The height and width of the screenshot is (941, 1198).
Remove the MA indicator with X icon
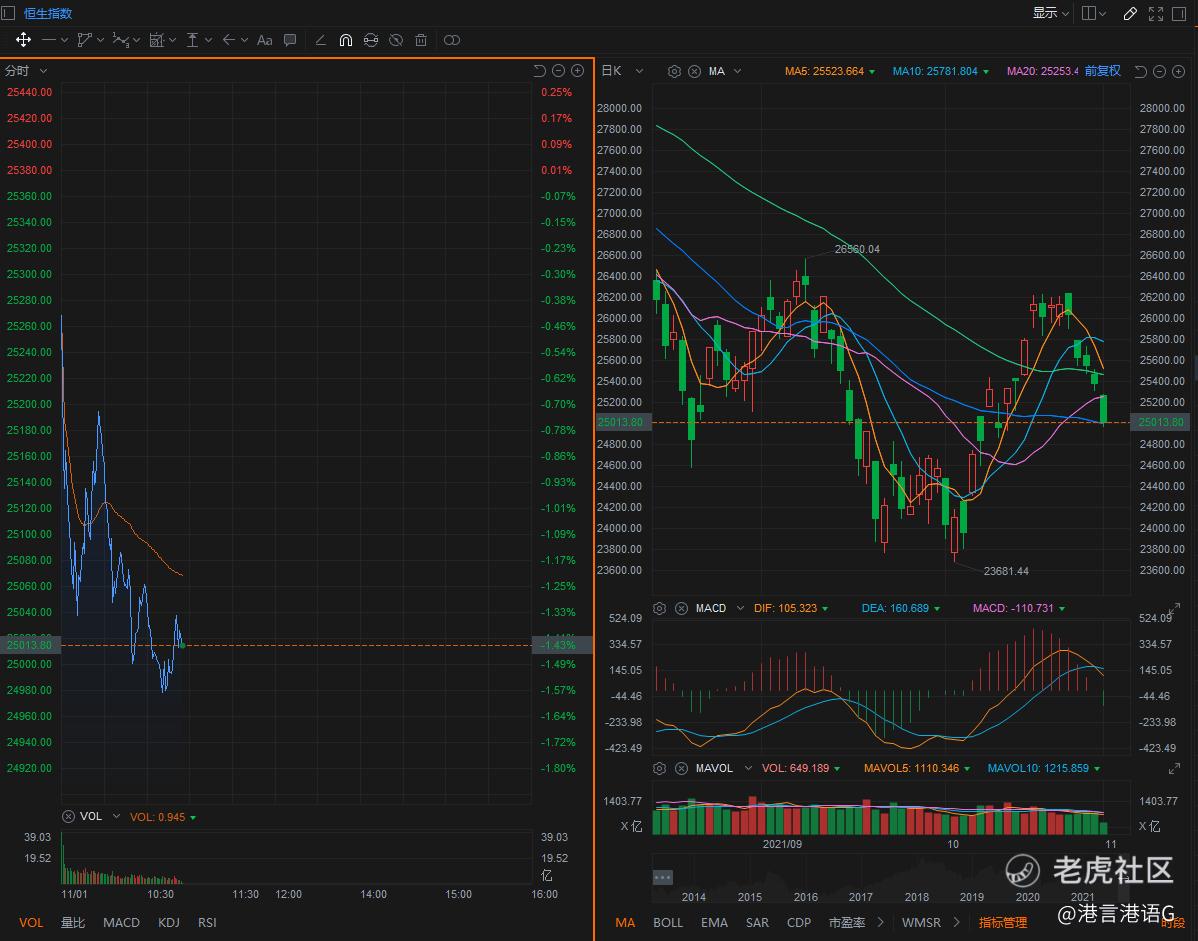coord(694,71)
